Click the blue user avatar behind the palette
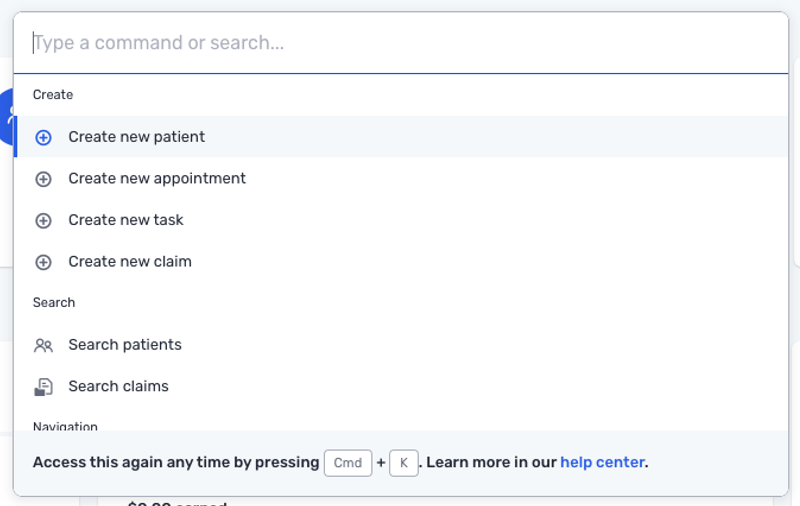 (7, 116)
